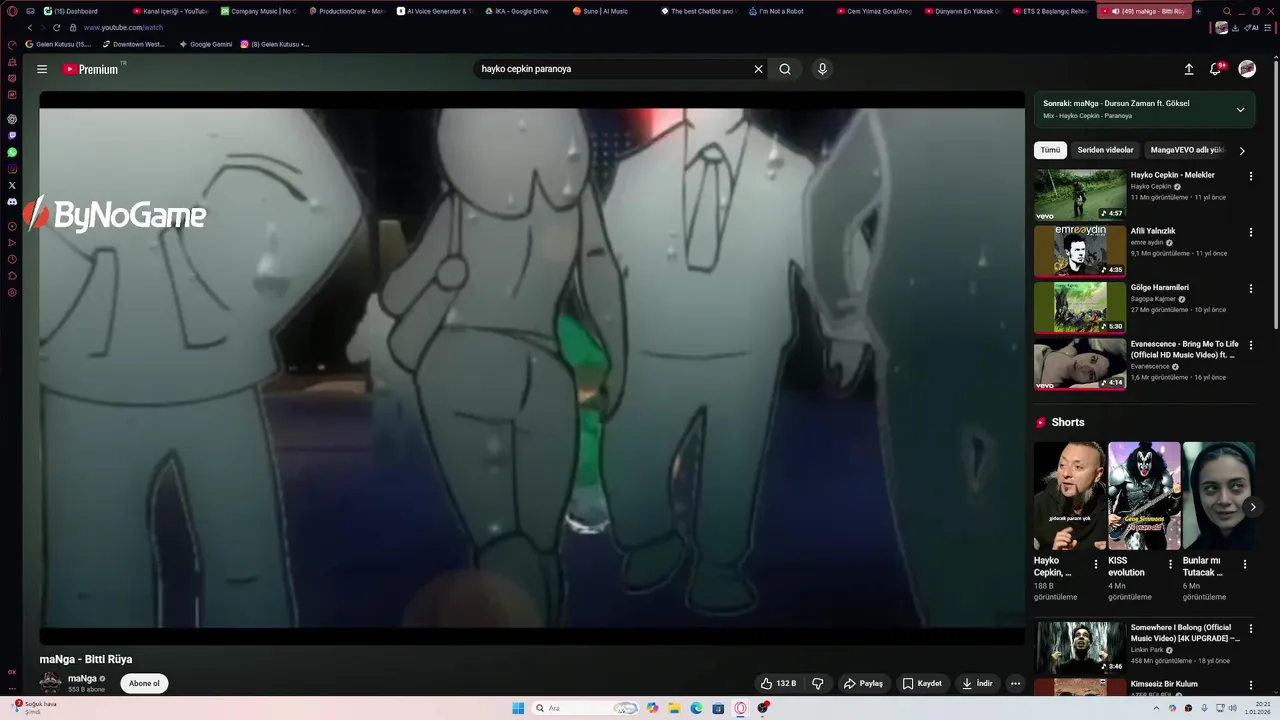Click the youtube.com/watch address bar

tap(123, 28)
